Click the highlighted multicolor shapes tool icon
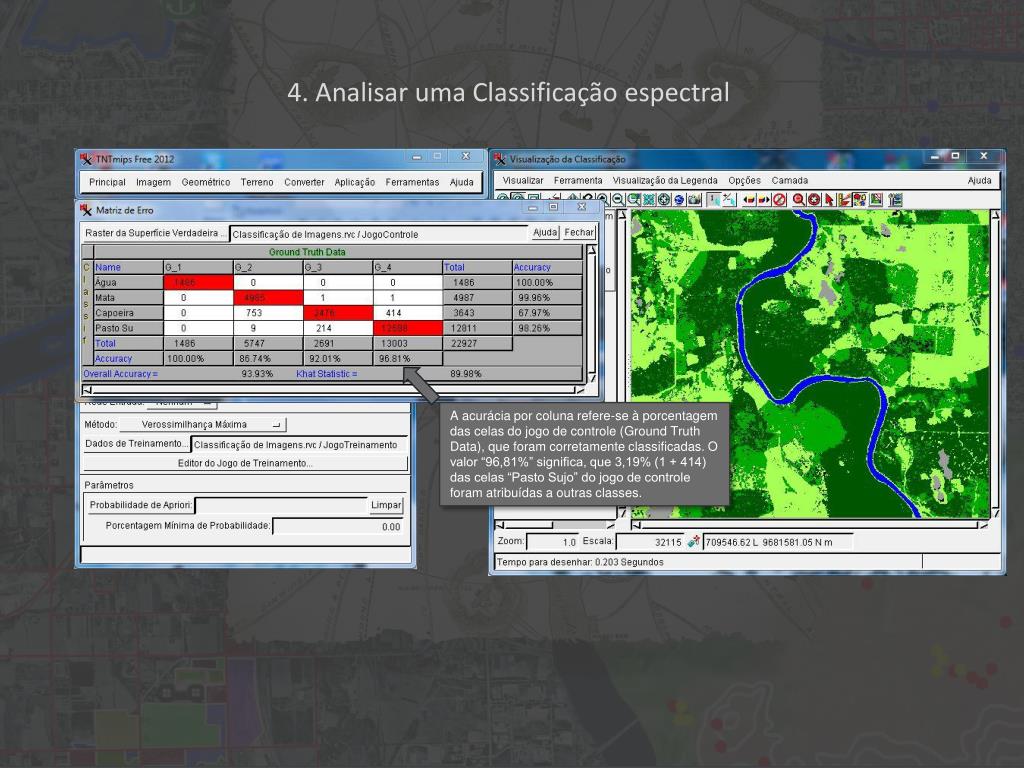 coord(860,200)
